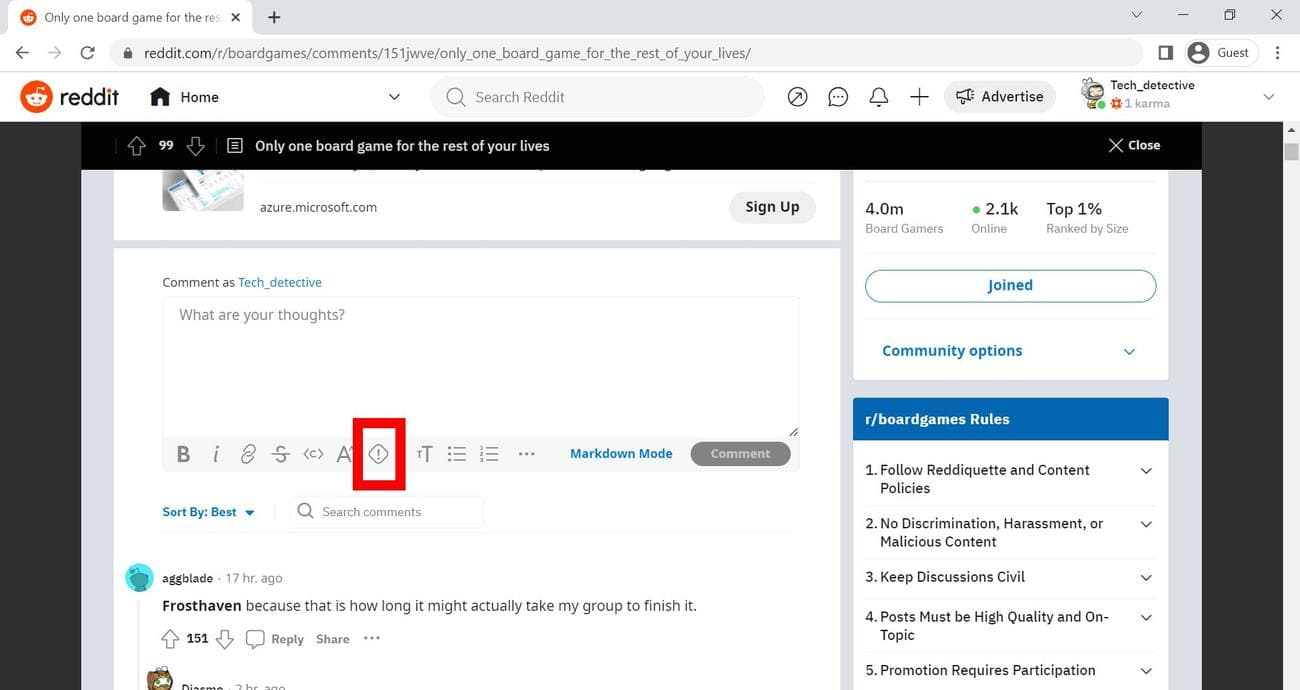
Task: Insert a bulleted list in comment
Action: click(x=457, y=454)
